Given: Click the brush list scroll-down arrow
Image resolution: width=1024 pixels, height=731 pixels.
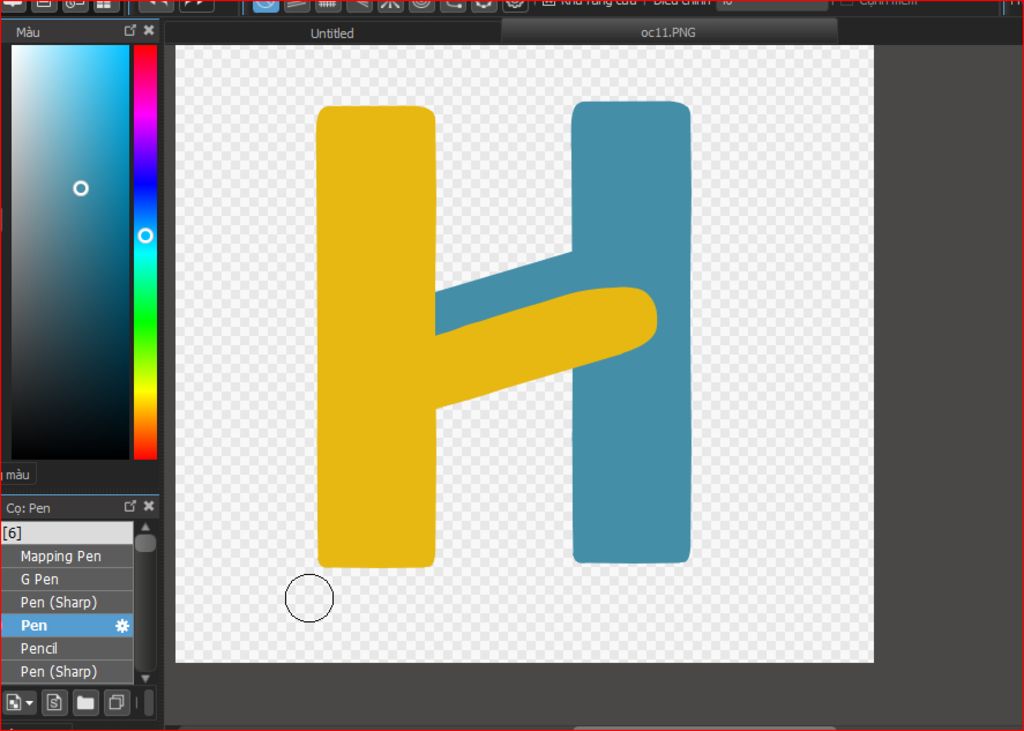Looking at the screenshot, I should (146, 678).
